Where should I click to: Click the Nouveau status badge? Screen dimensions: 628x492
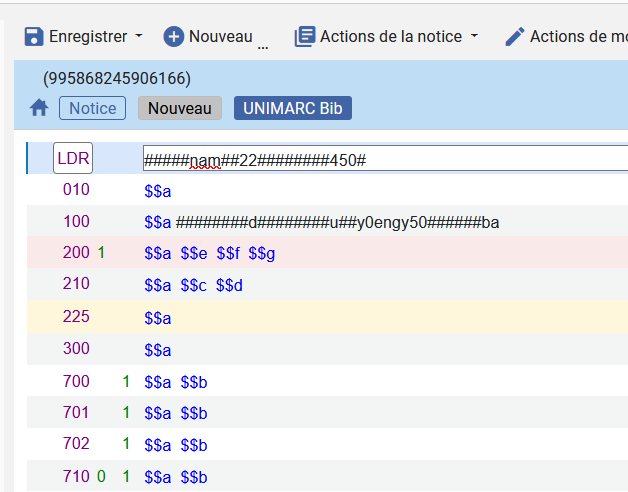tap(180, 108)
